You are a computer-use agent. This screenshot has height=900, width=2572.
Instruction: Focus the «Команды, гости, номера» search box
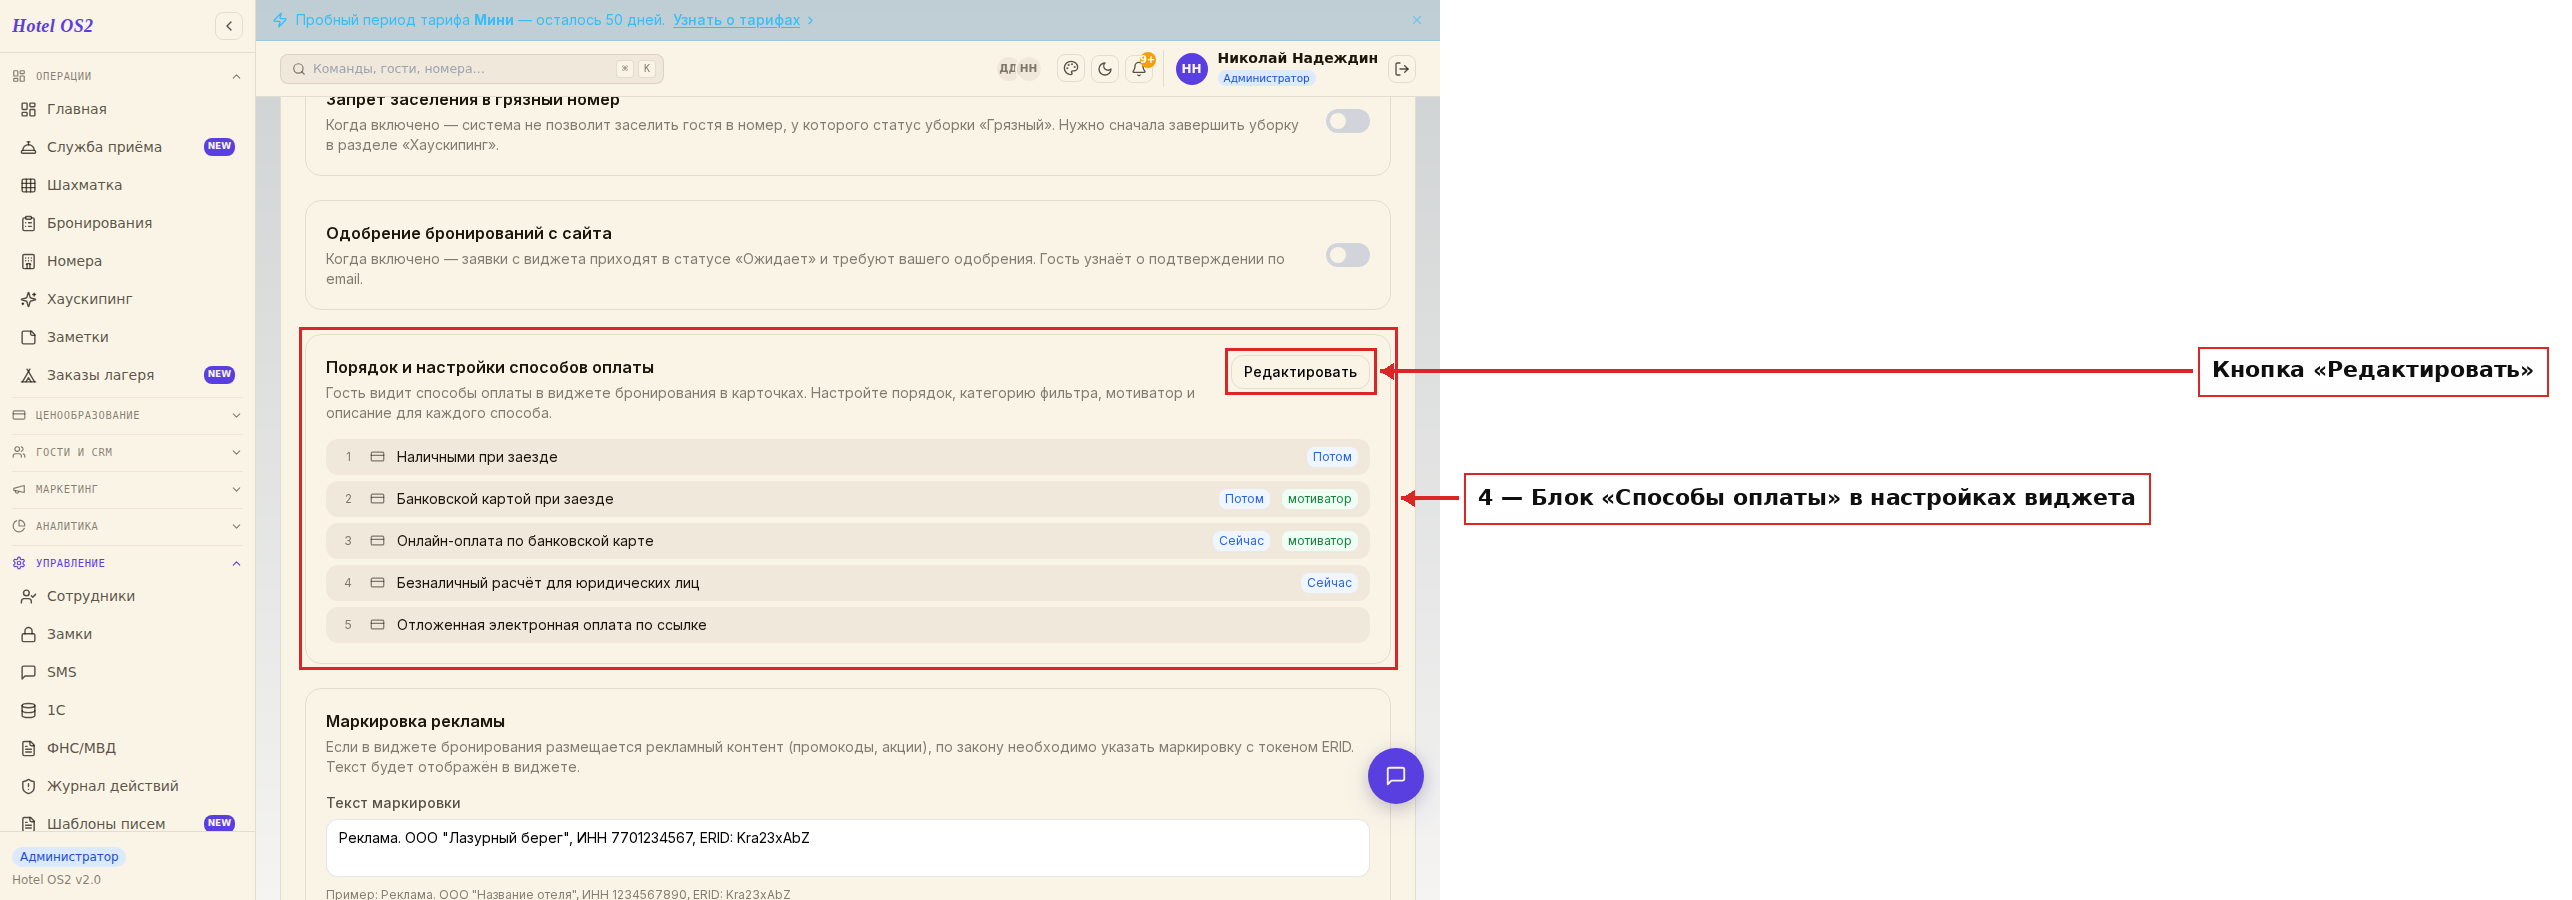(x=472, y=69)
